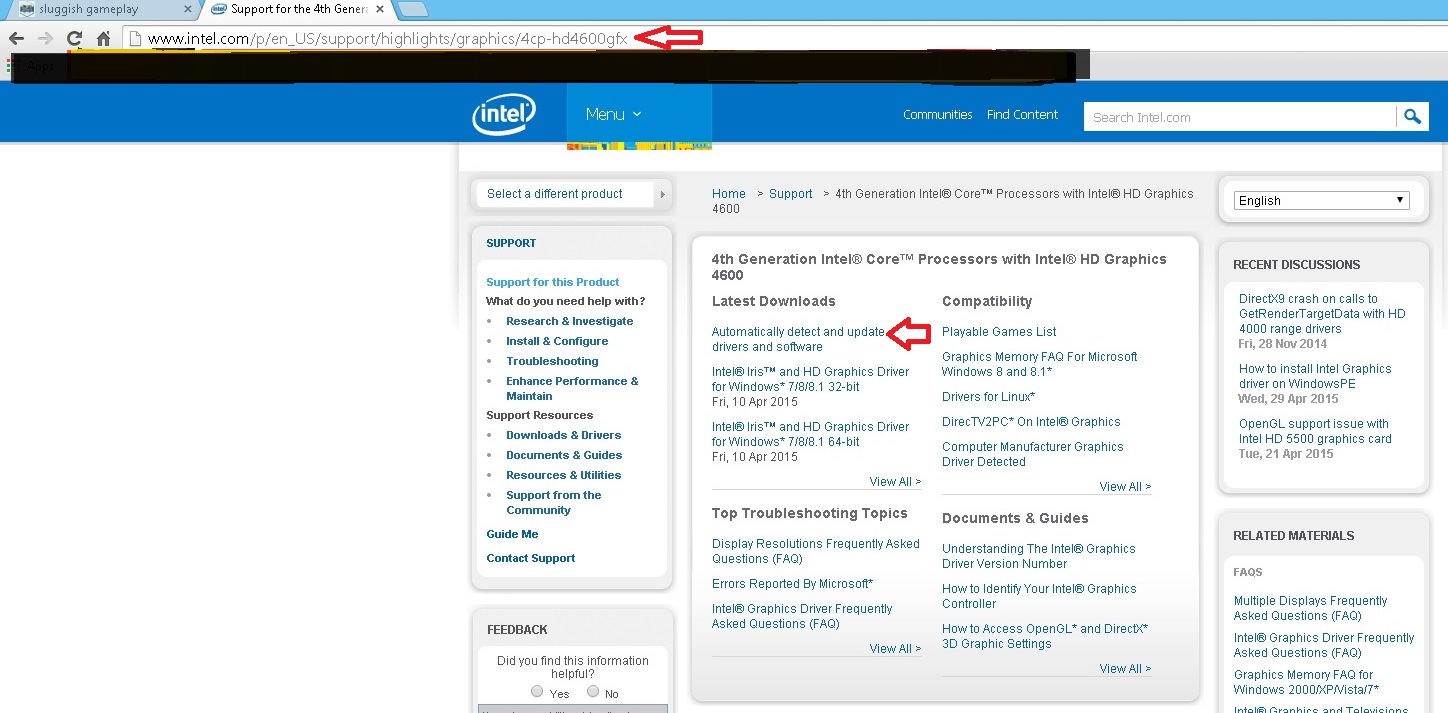
Task: Close the sluggish gameplay tab
Action: coord(187,9)
